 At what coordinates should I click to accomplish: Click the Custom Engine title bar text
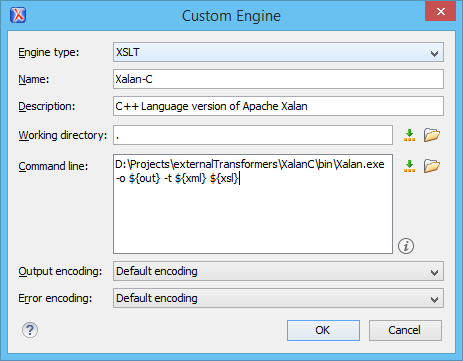pyautogui.click(x=231, y=16)
